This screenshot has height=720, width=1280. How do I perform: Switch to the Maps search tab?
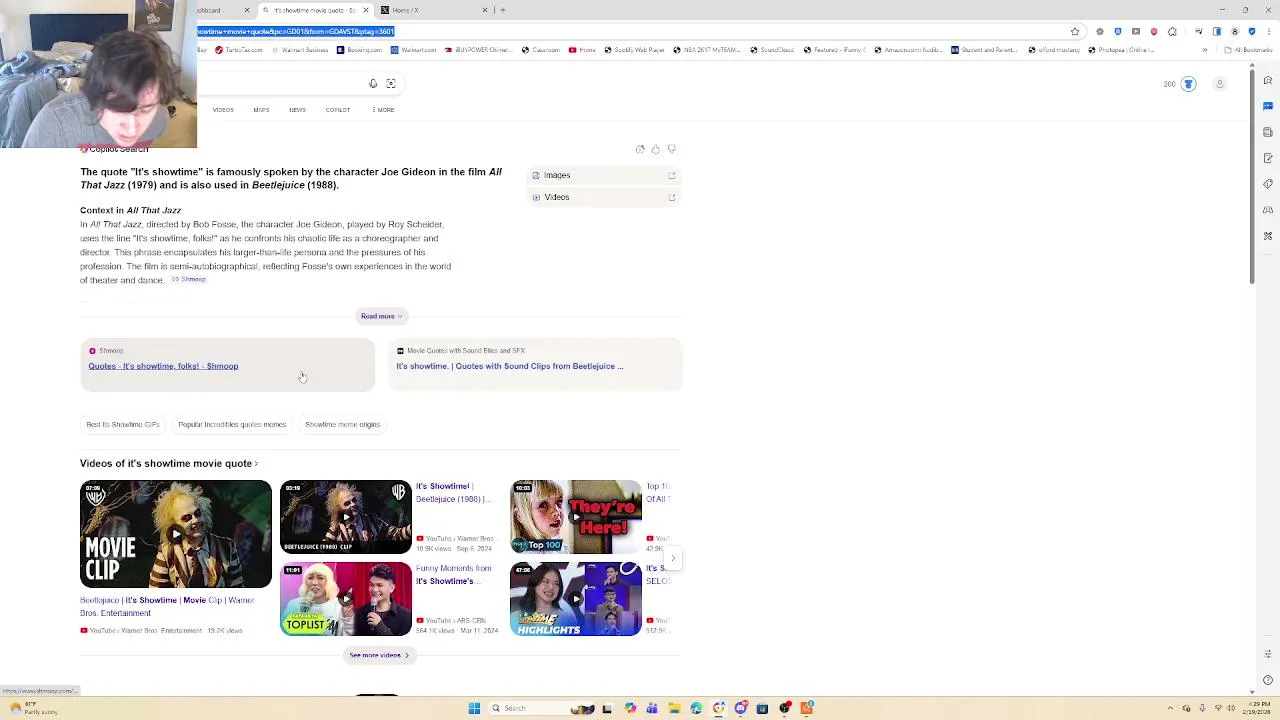tap(261, 110)
